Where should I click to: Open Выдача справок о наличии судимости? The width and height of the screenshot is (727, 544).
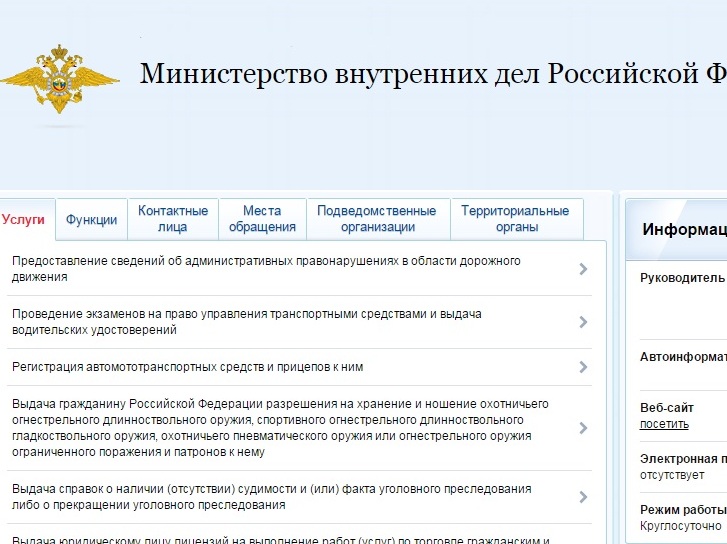coord(271,497)
